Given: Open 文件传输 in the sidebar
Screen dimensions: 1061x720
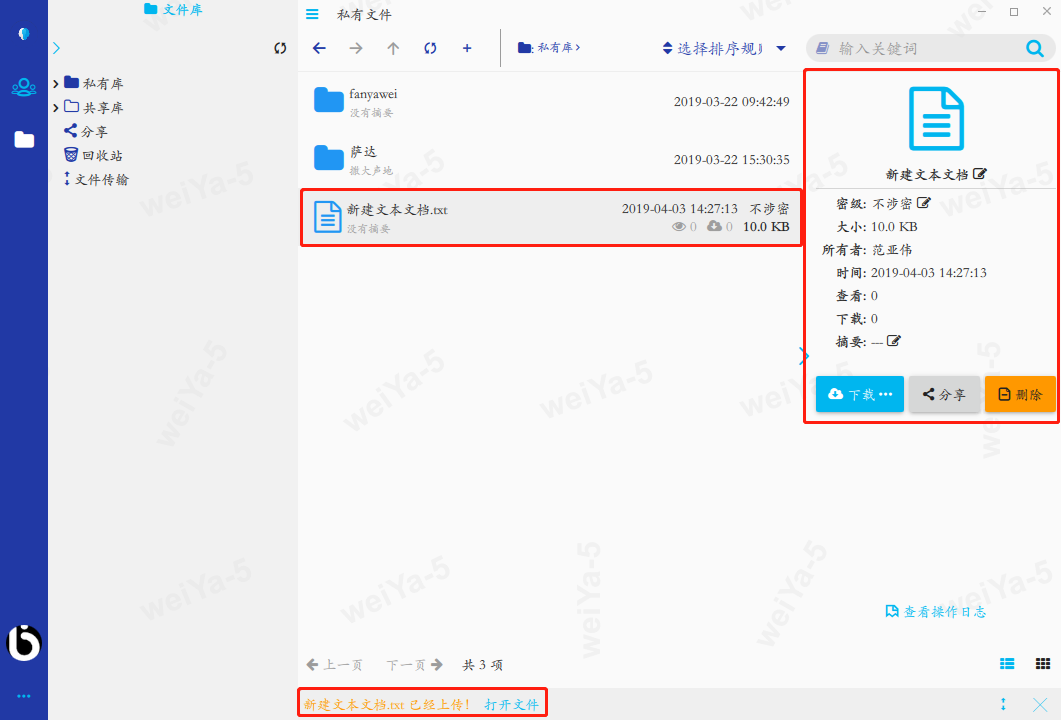Looking at the screenshot, I should click(96, 179).
